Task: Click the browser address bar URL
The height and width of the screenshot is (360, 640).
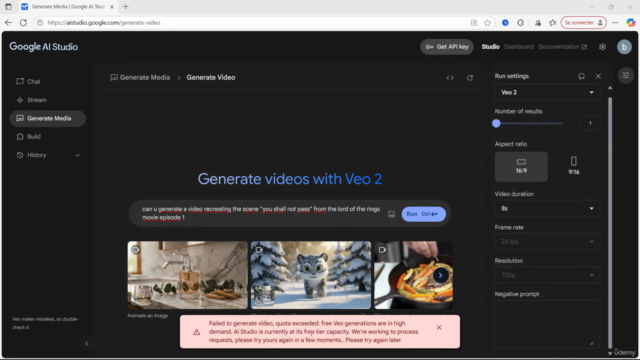Action: click(x=104, y=23)
